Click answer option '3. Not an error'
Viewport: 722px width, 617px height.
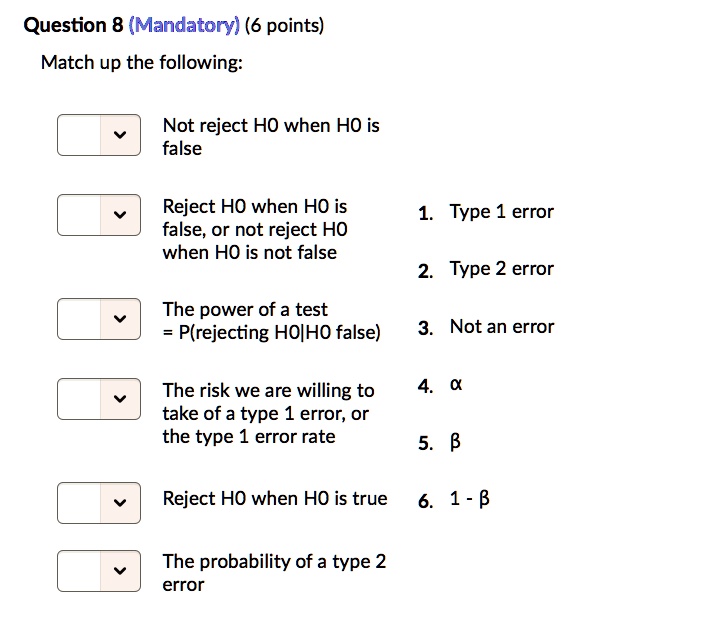[x=486, y=327]
